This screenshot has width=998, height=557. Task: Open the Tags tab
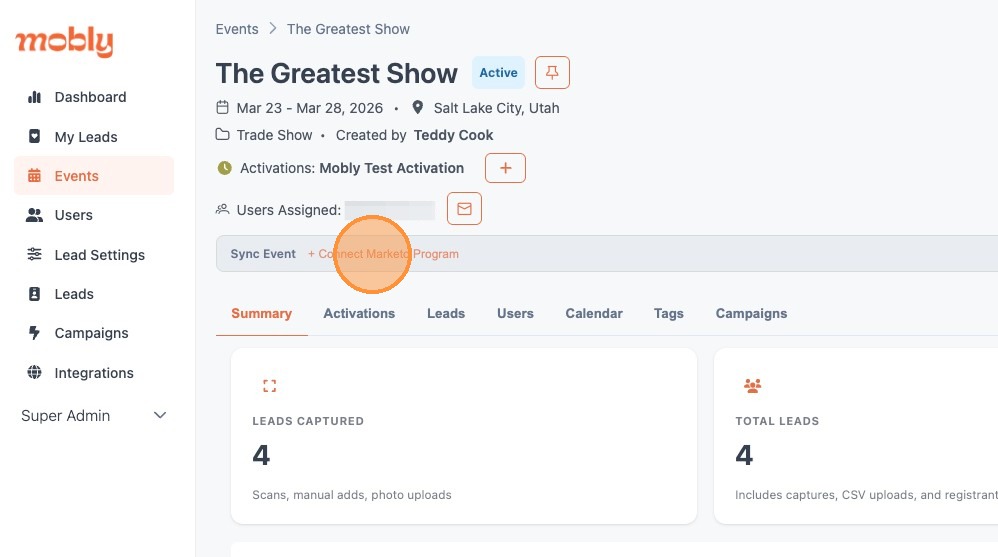click(x=669, y=313)
